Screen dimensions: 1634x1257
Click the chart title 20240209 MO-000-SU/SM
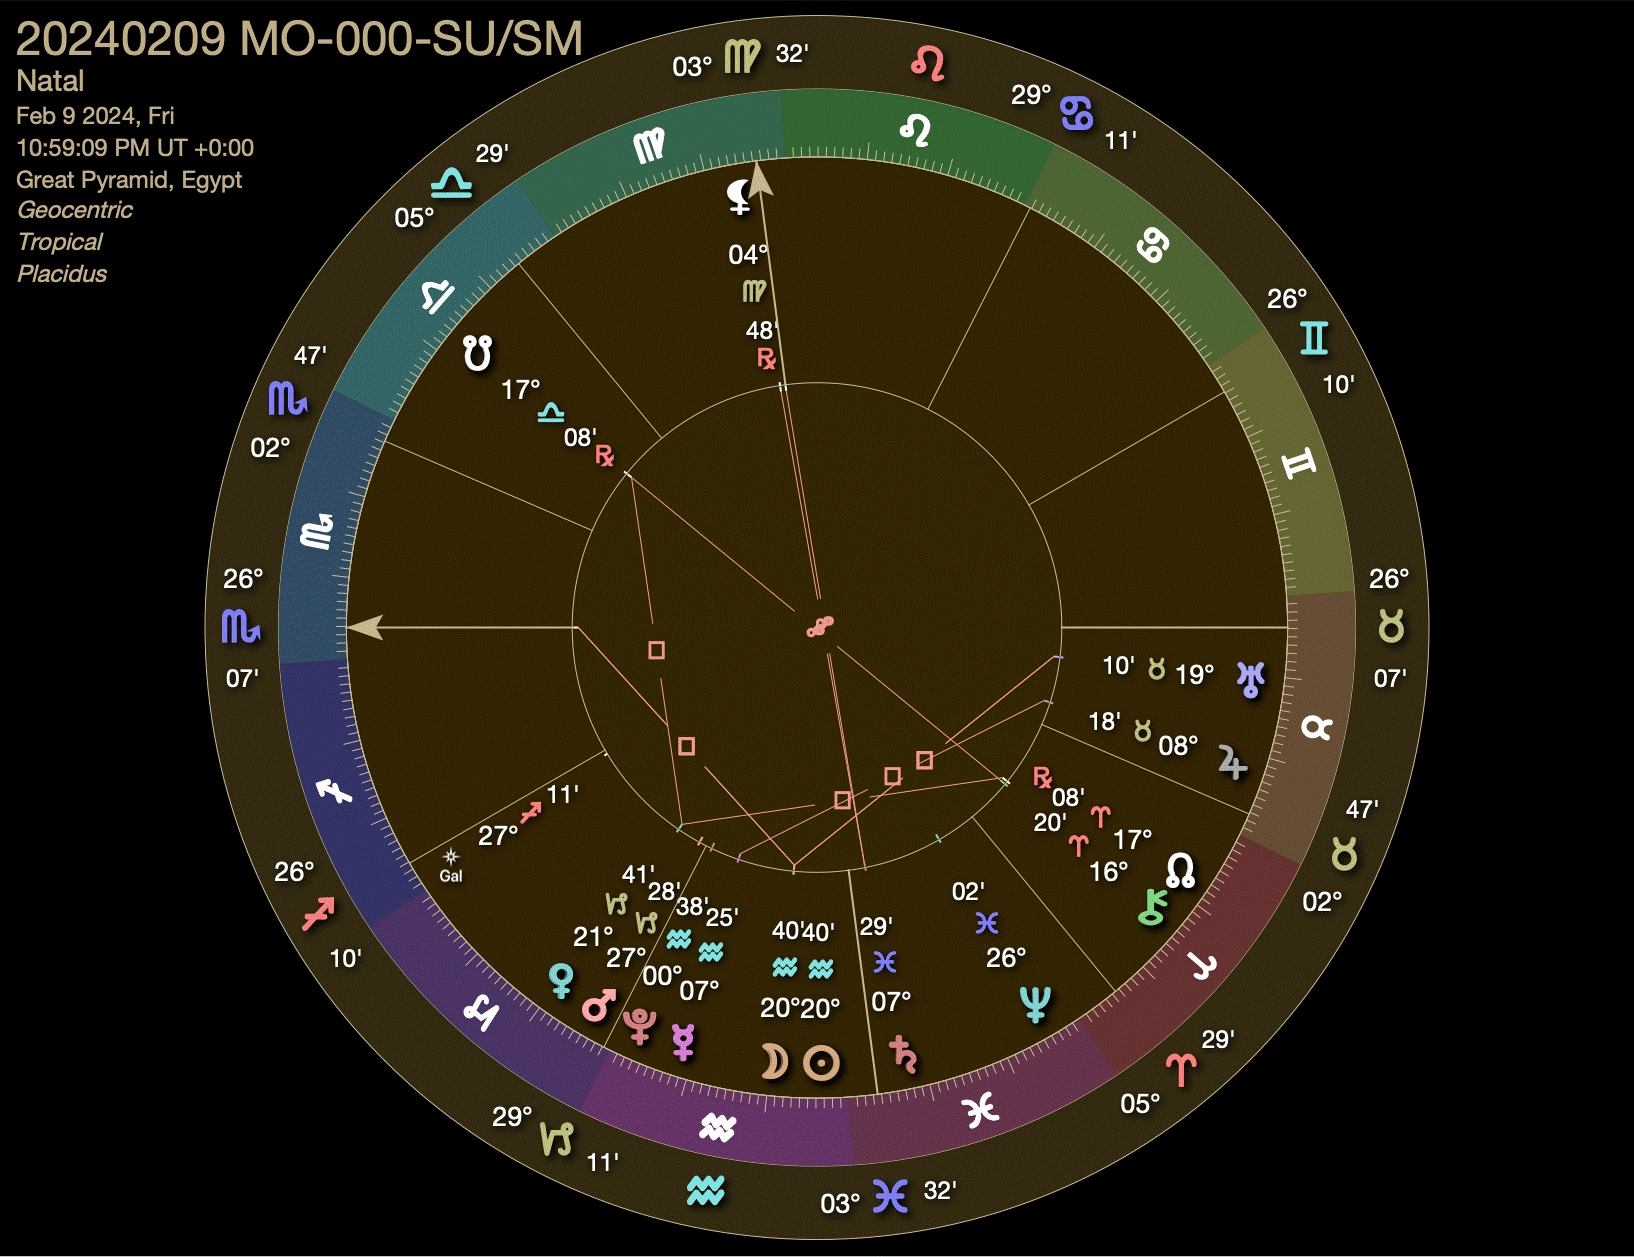coord(299,40)
